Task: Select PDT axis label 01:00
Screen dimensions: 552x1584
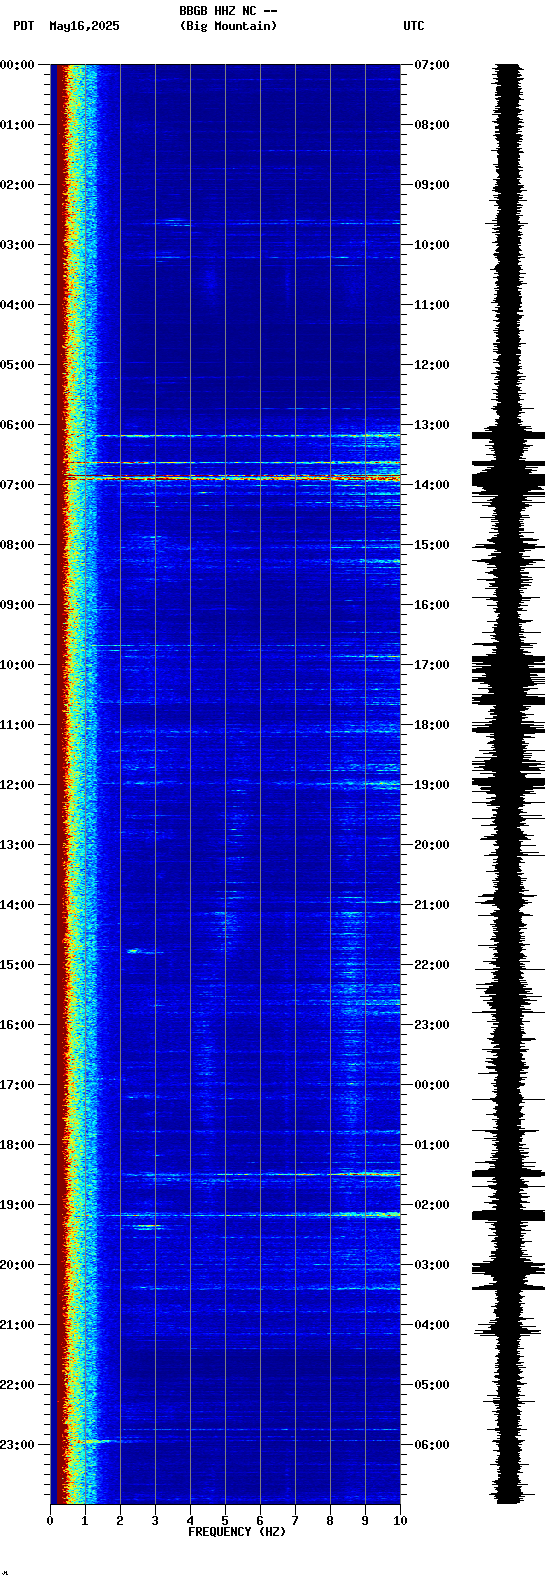Action: click(x=18, y=125)
